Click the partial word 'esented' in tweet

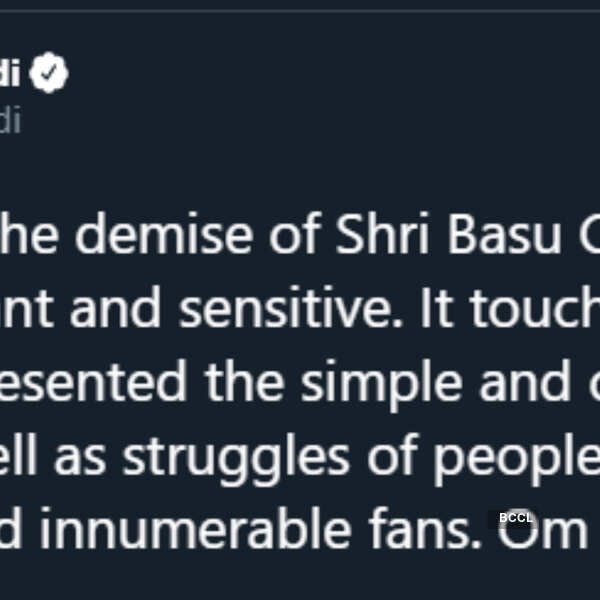point(94,381)
